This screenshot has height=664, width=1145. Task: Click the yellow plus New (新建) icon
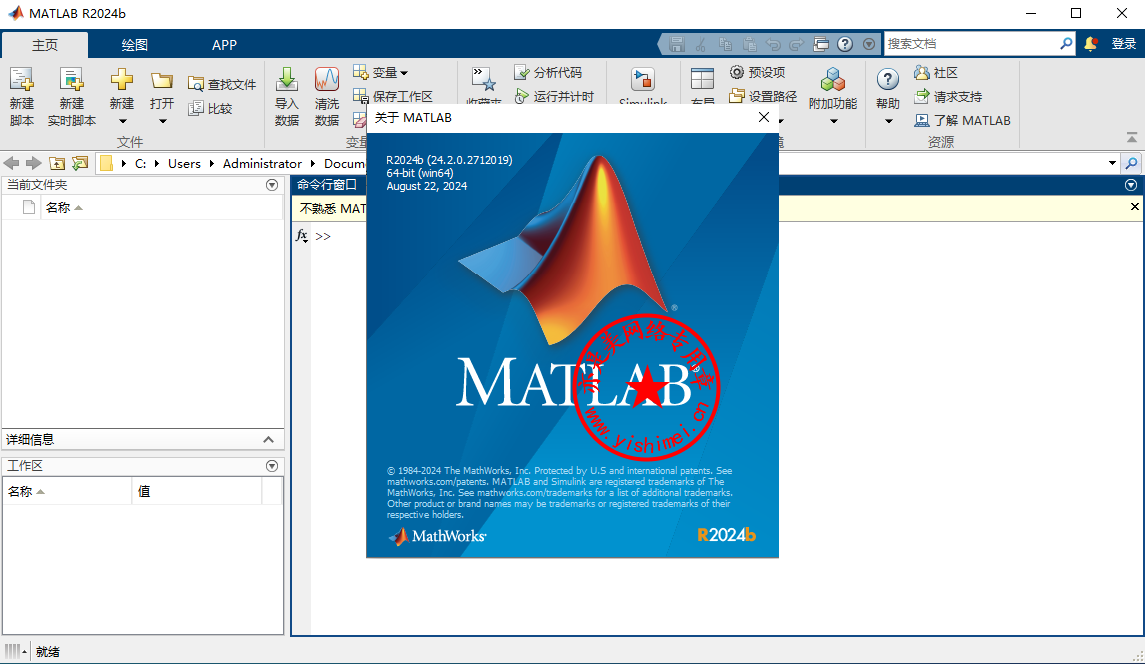[x=122, y=79]
